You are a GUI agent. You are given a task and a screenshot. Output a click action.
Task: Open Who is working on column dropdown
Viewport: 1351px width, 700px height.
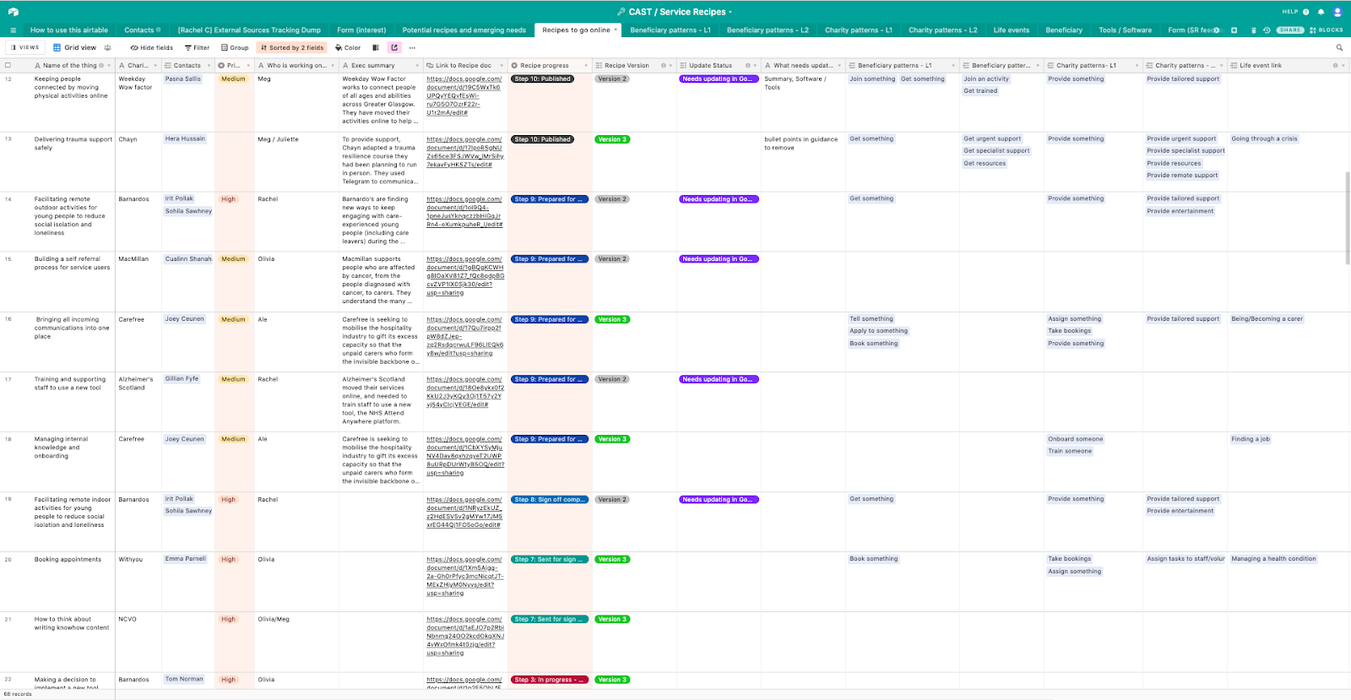tap(332, 65)
